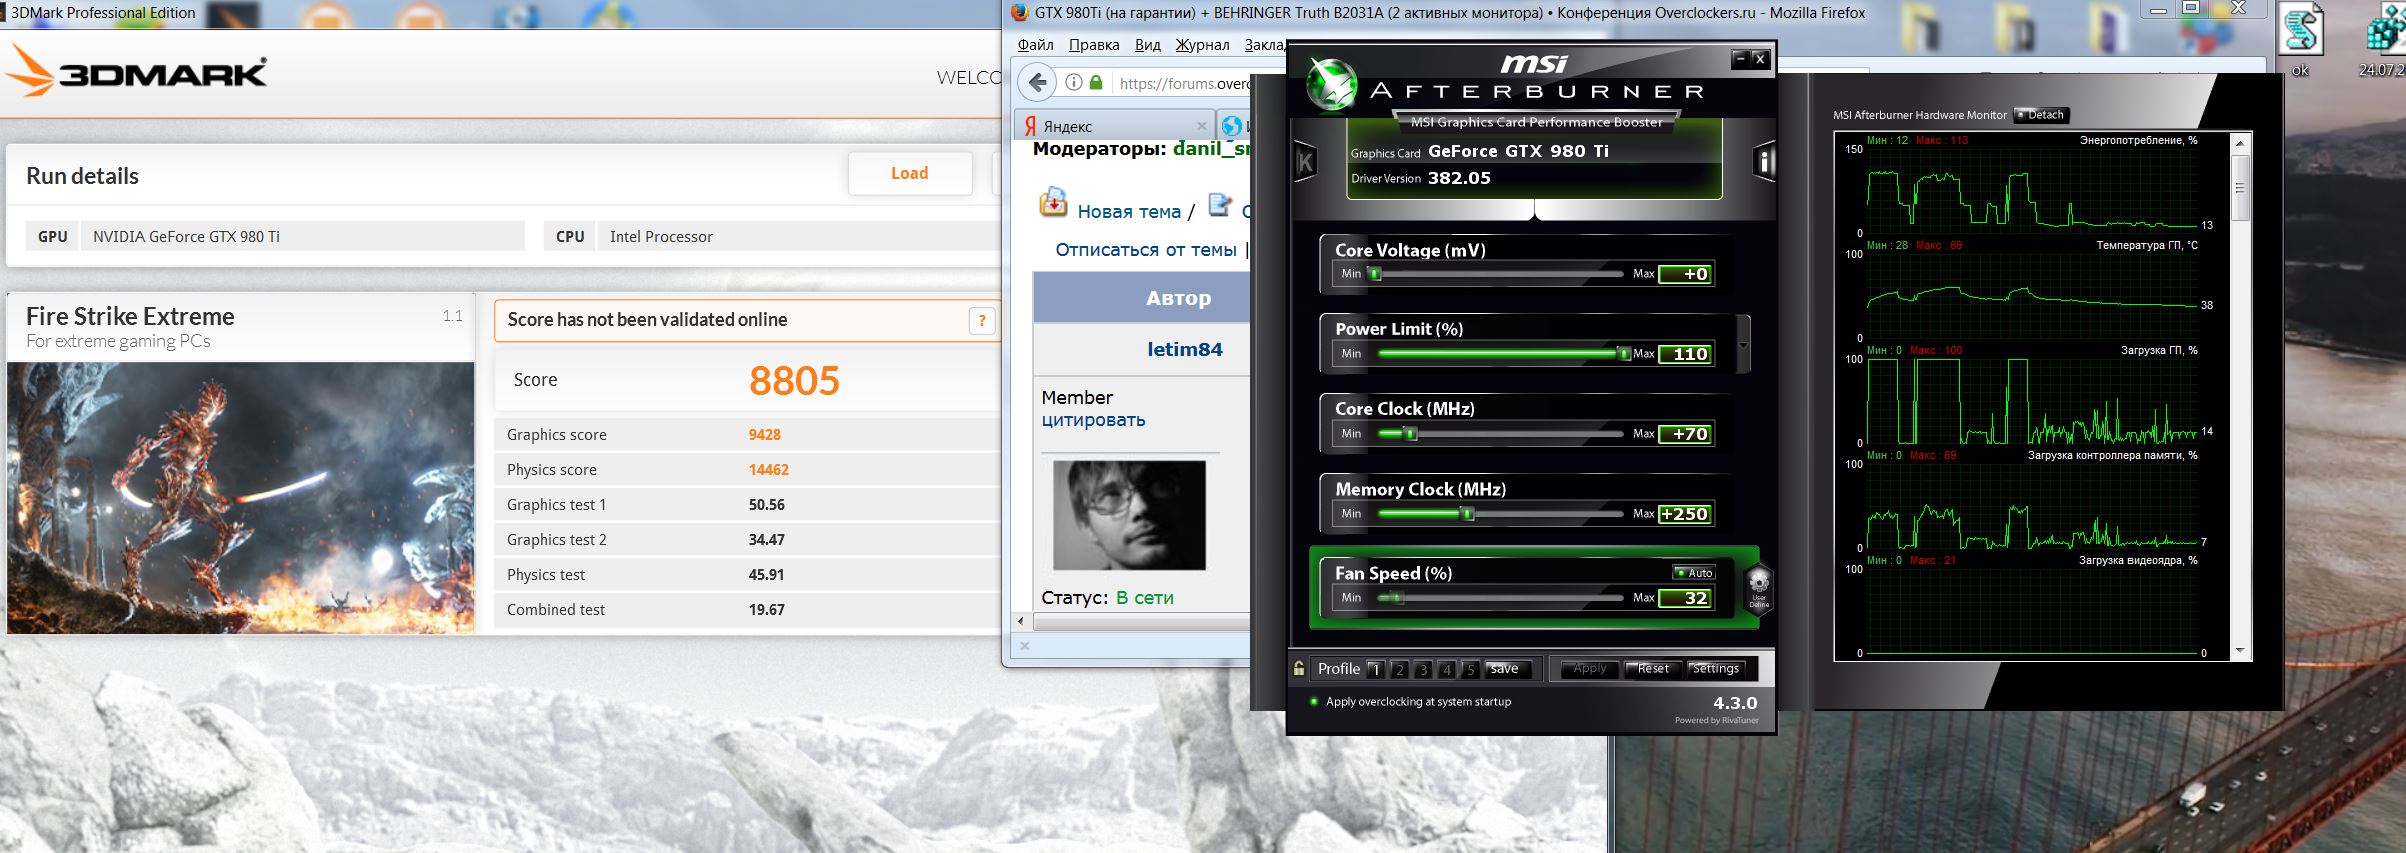
Task: Click the Fan Speed value field 32
Action: tap(1686, 598)
